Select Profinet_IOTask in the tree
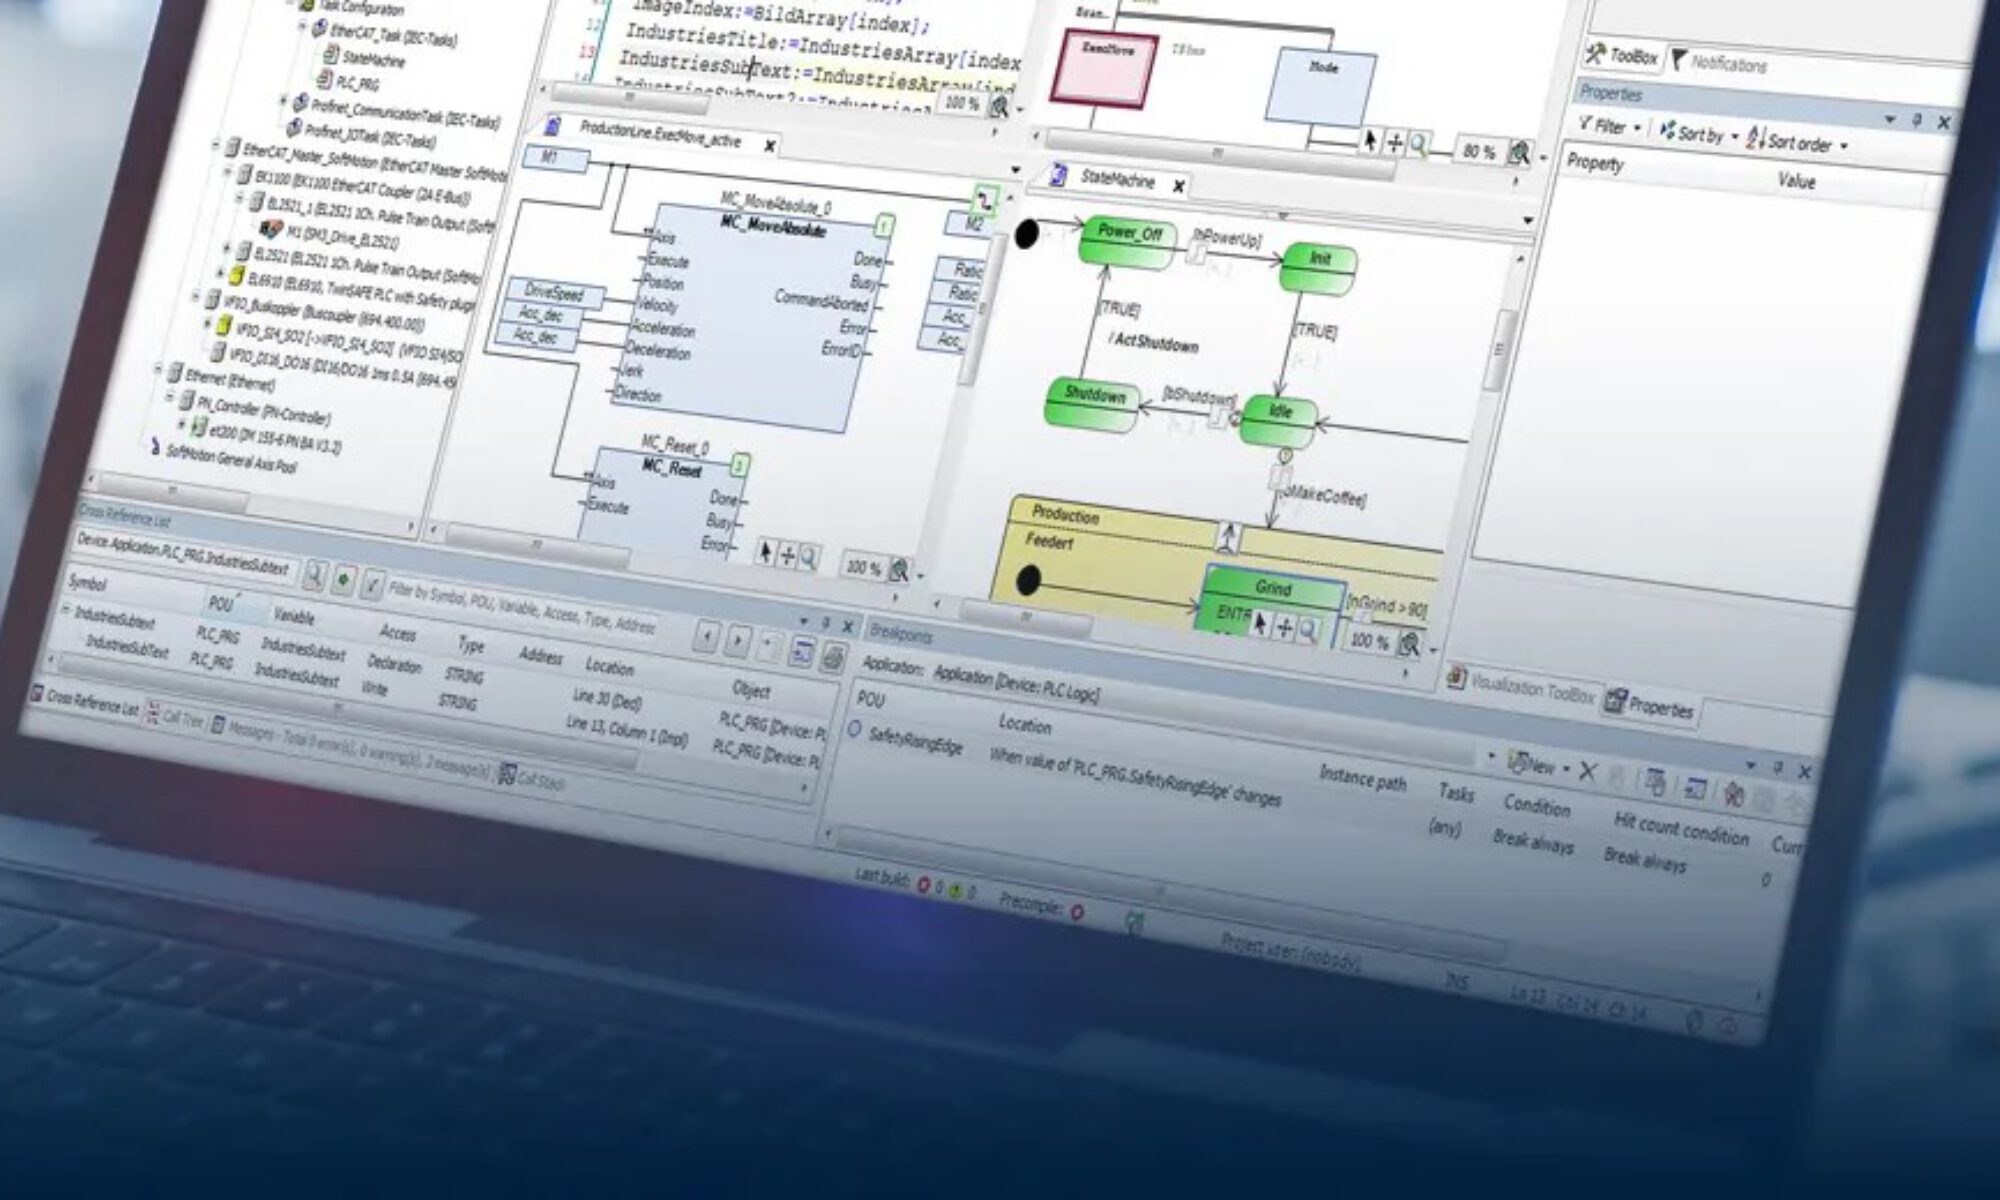The height and width of the screenshot is (1200, 2000). point(362,135)
